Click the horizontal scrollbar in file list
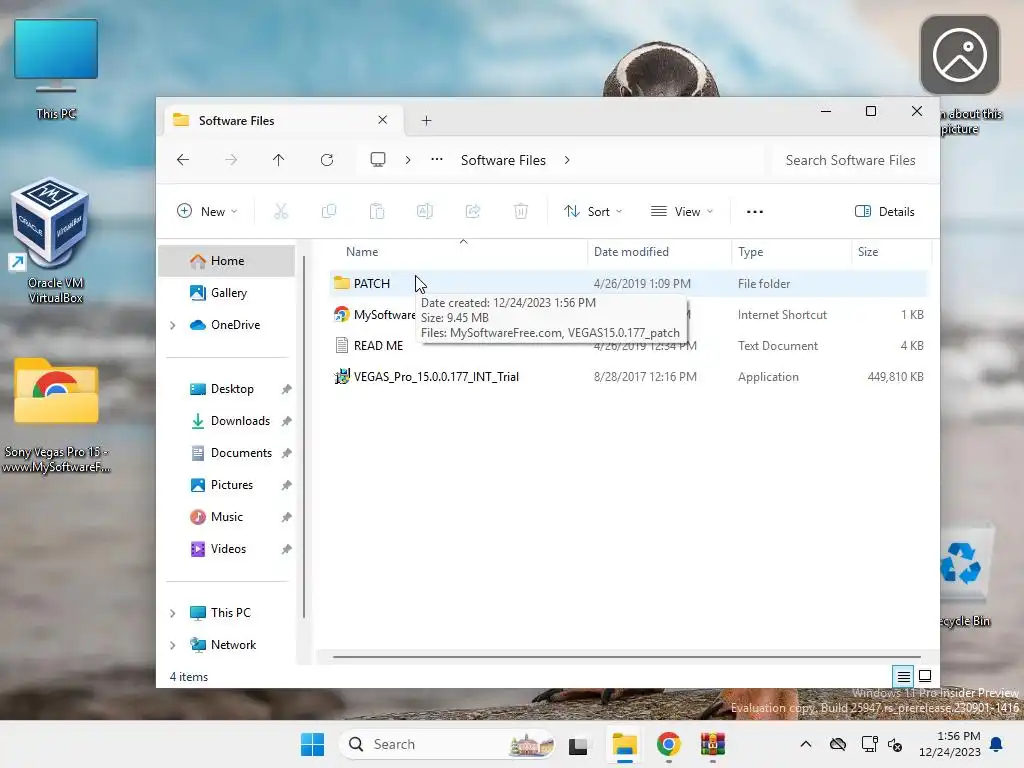Screen dimensions: 1024x768 626,657
